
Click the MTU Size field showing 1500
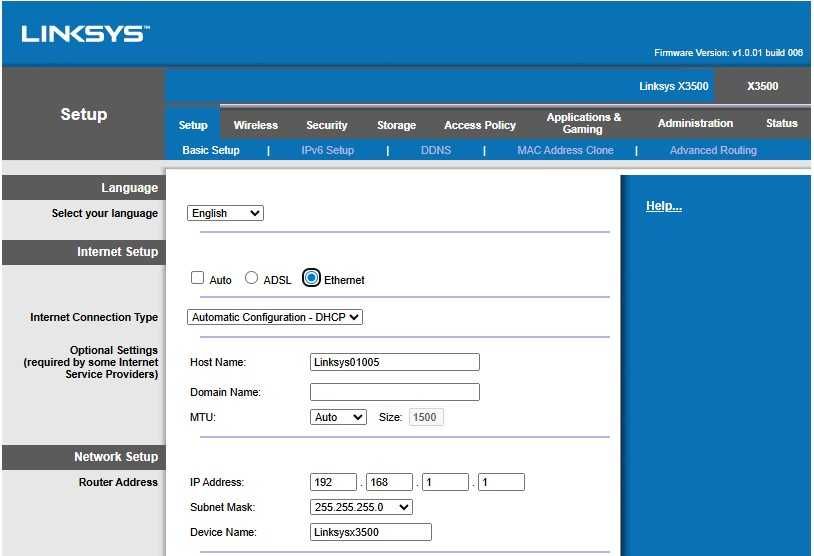[x=426, y=417]
